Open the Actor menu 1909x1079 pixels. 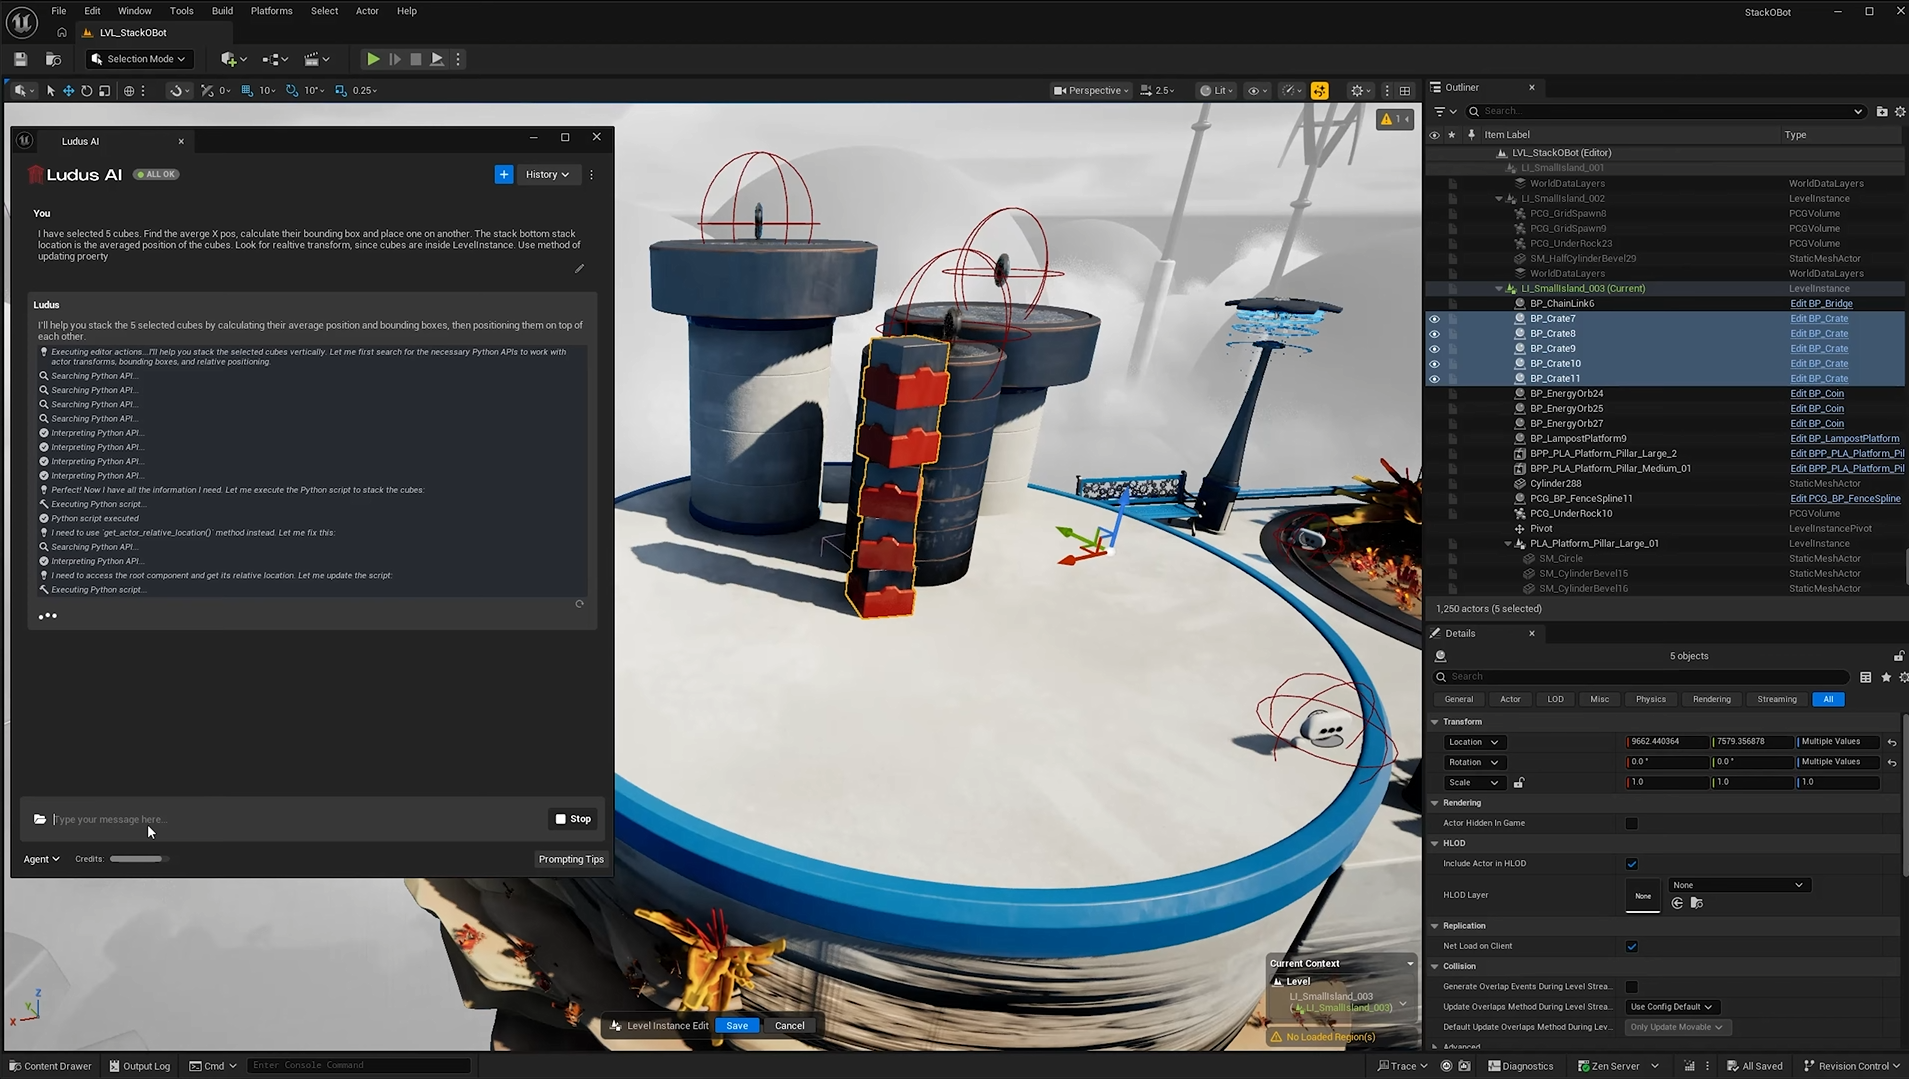(x=367, y=11)
